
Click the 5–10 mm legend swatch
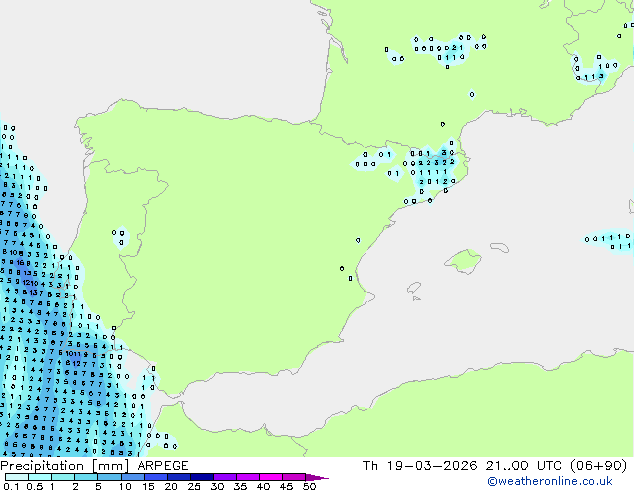click(x=109, y=477)
